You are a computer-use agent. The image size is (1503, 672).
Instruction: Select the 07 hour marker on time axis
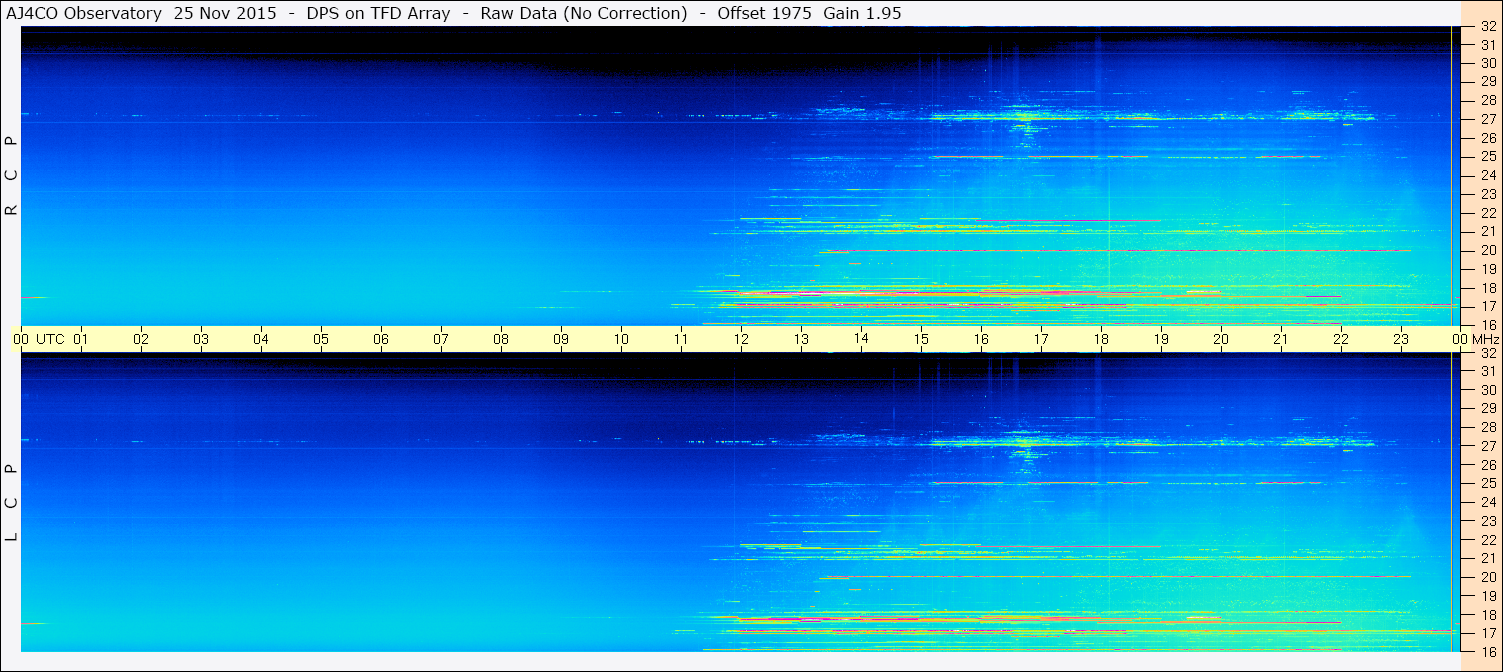[x=441, y=339]
